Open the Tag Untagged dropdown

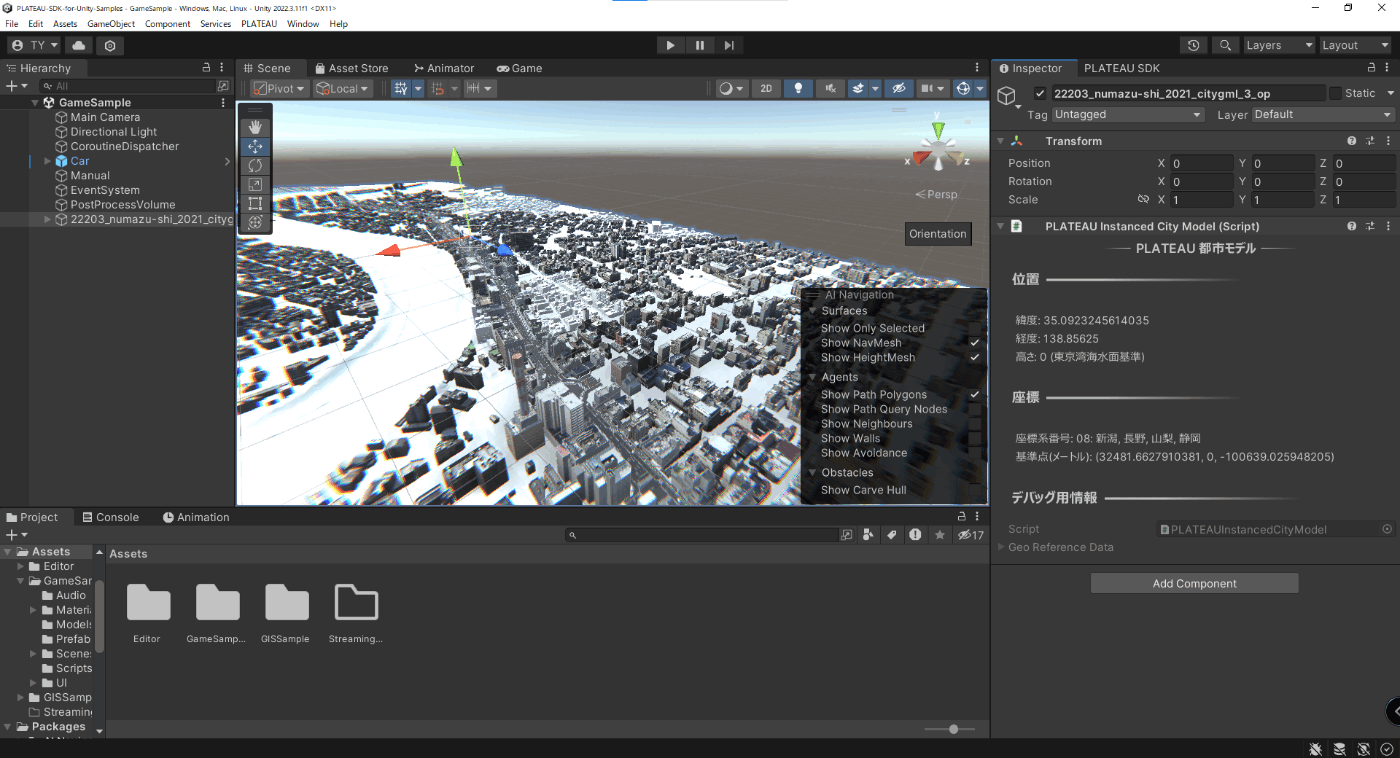click(1128, 114)
